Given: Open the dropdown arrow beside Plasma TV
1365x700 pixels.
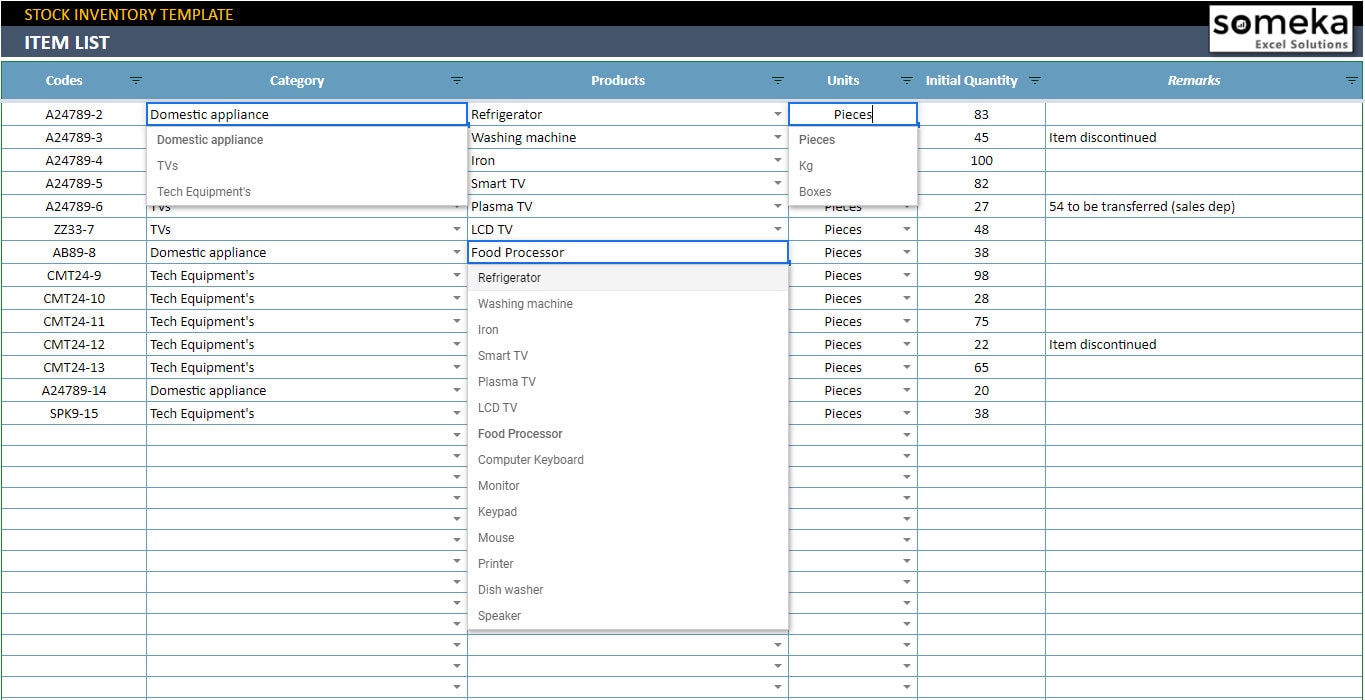Looking at the screenshot, I should pos(778,206).
